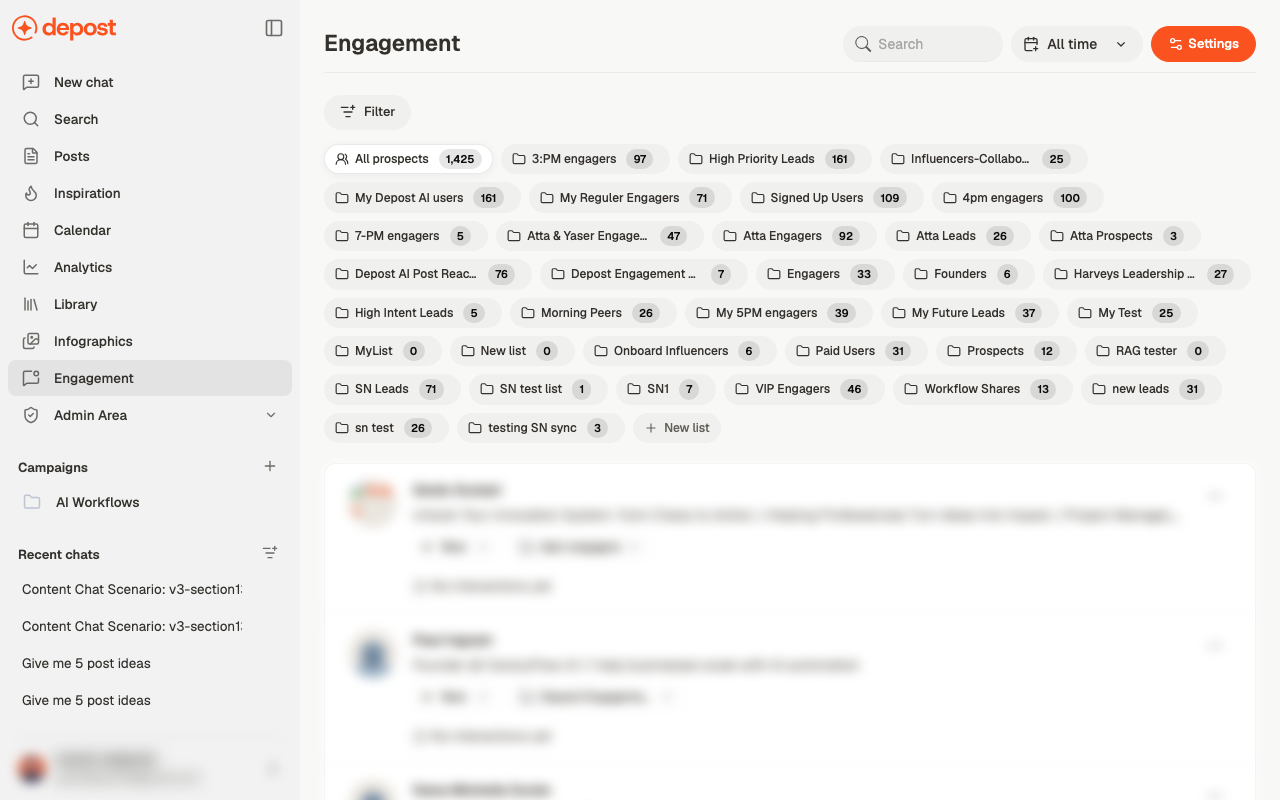
Task: Click the Calendar icon in sidebar
Action: pos(31,230)
